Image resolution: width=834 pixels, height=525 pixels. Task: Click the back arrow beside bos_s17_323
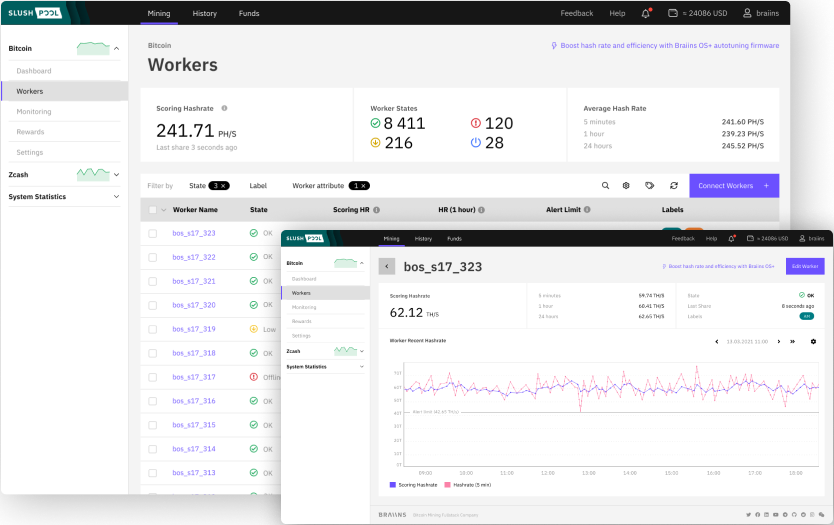point(387,267)
